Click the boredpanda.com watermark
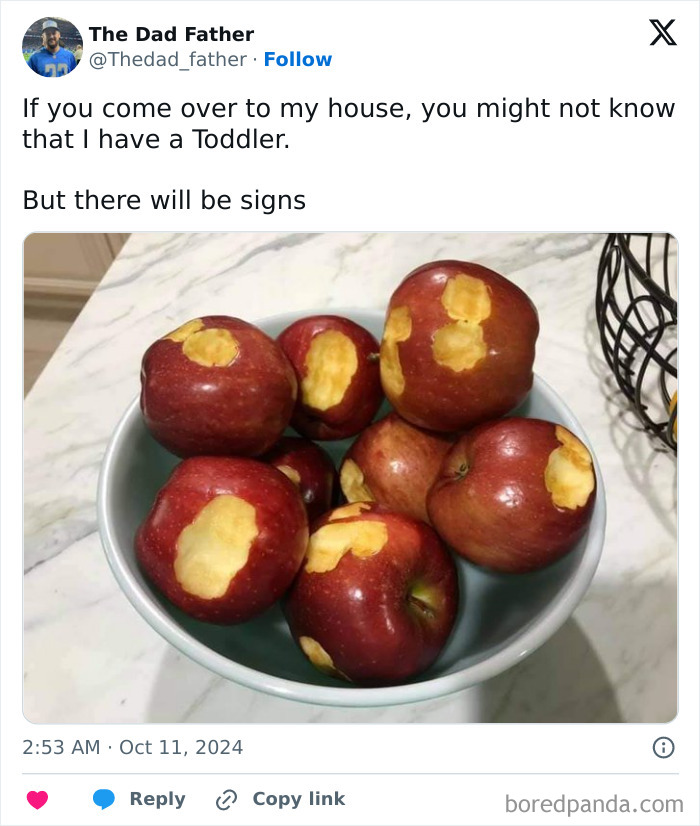 click(594, 805)
